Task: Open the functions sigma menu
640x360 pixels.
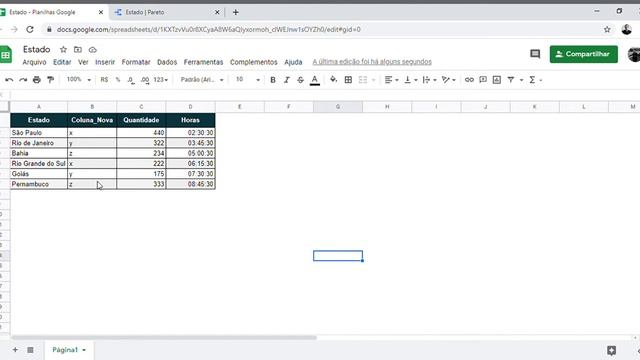Action: coord(532,80)
